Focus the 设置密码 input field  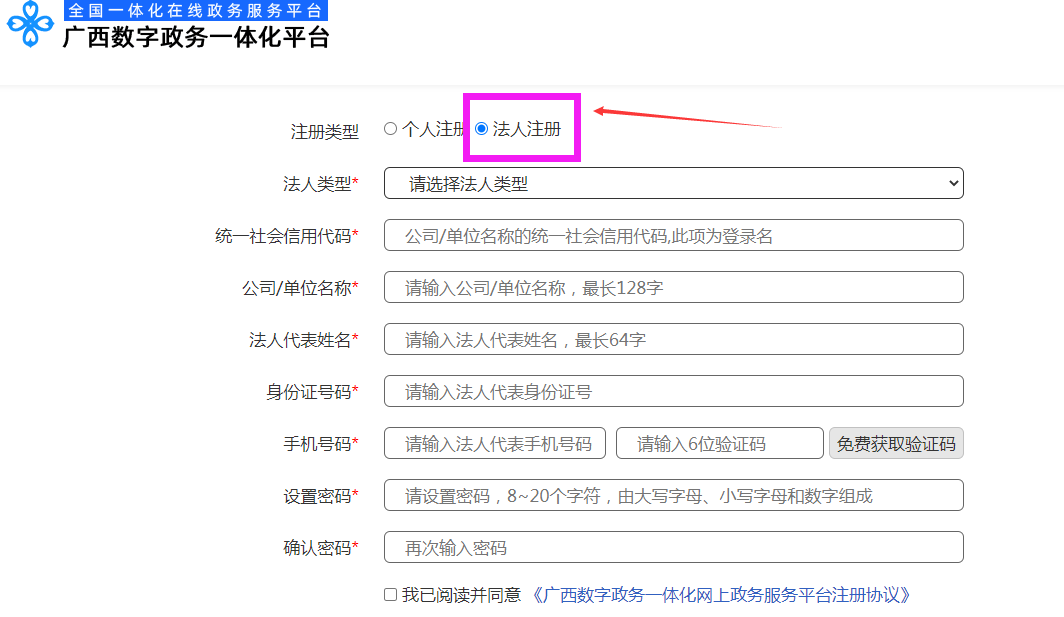(674, 495)
